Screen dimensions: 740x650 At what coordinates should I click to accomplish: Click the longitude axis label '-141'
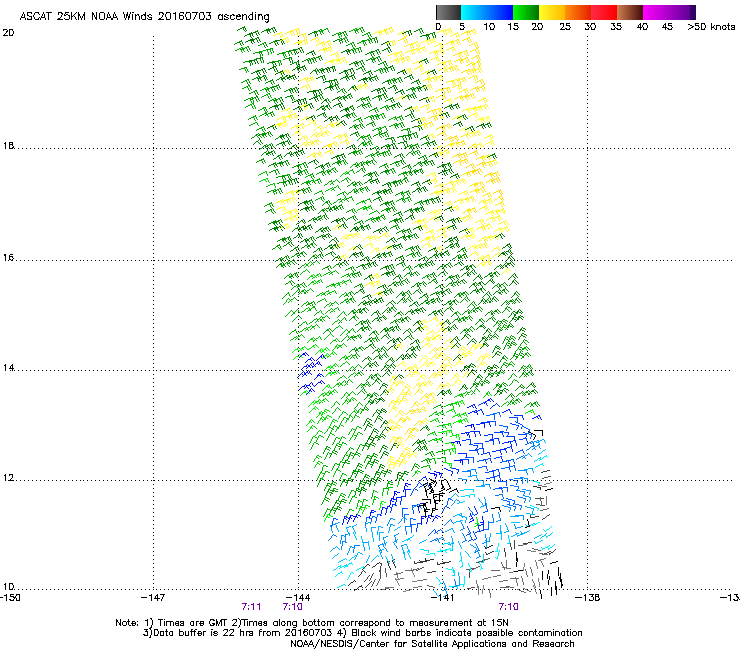[443, 598]
